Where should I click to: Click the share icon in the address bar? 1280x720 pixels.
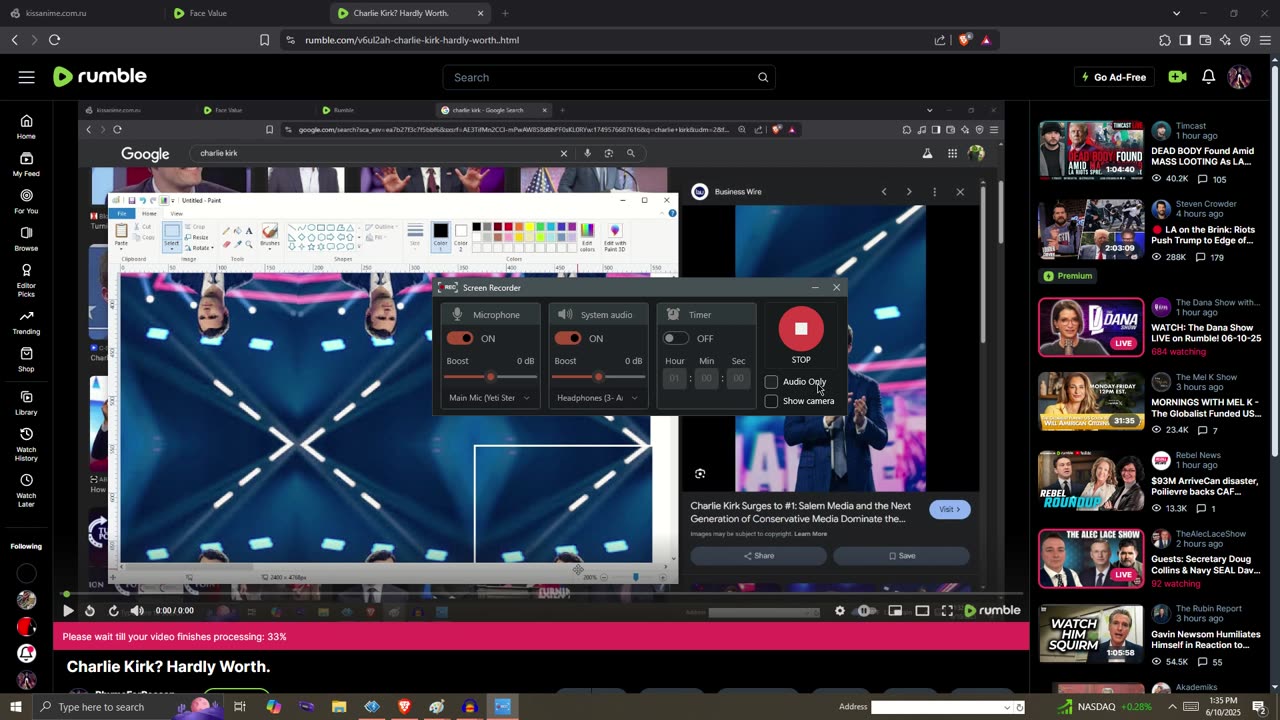pos(940,40)
